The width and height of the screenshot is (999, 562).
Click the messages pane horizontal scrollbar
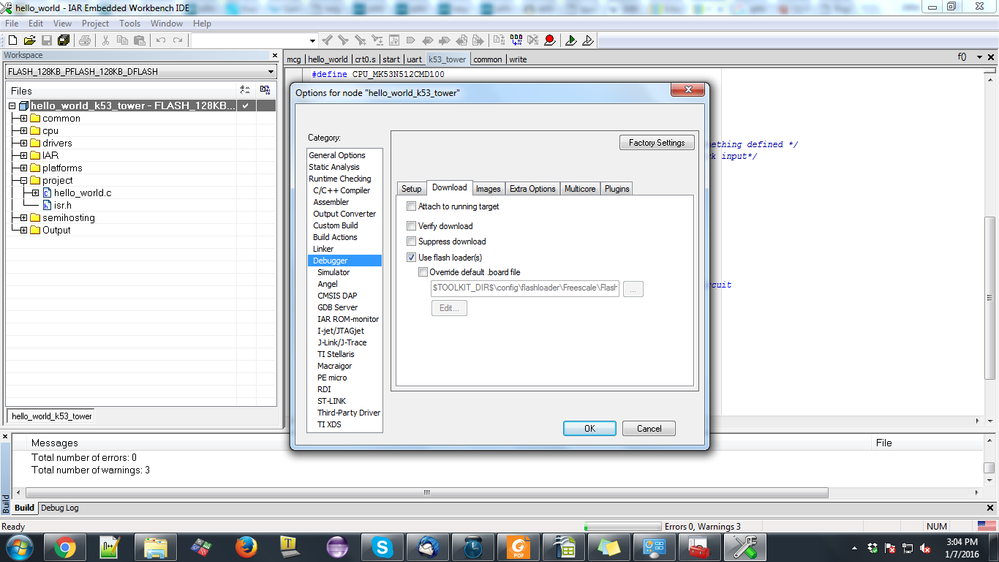pyautogui.click(x=427, y=493)
